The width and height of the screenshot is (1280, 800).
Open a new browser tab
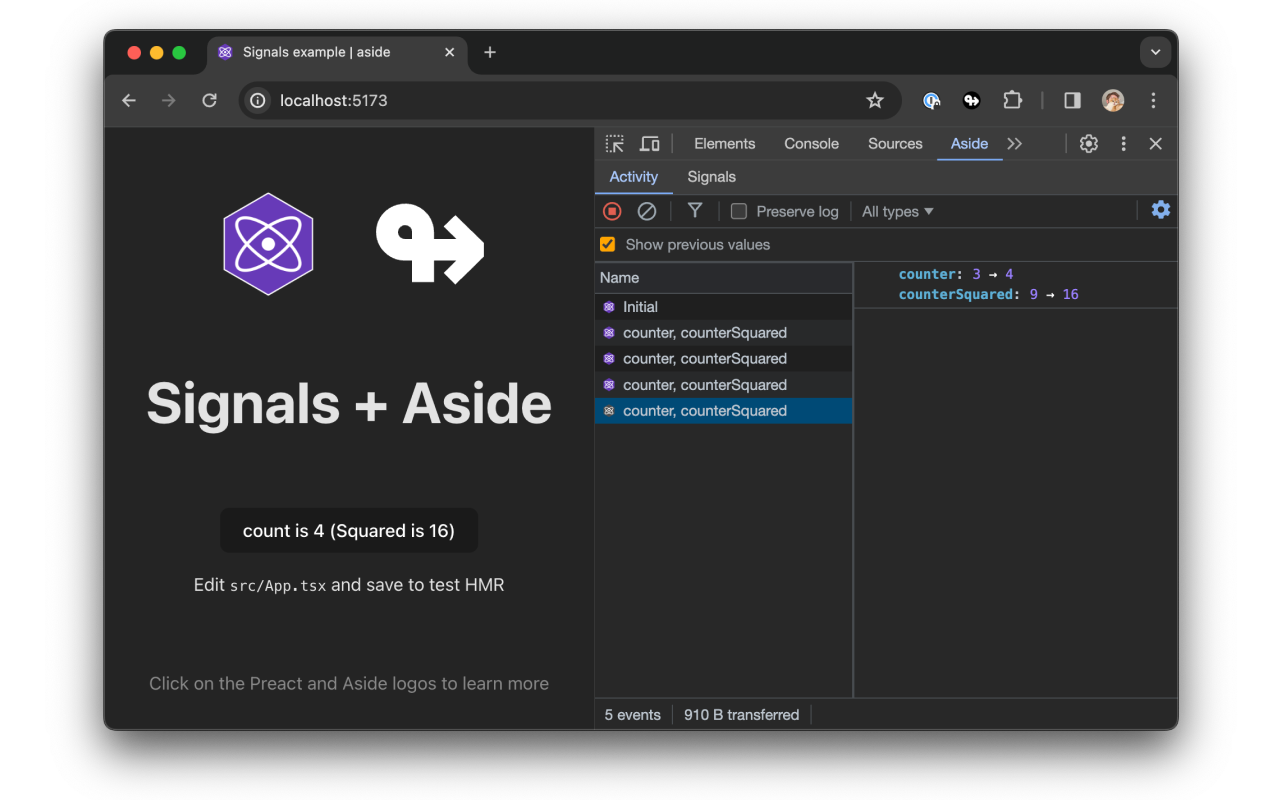pos(490,52)
